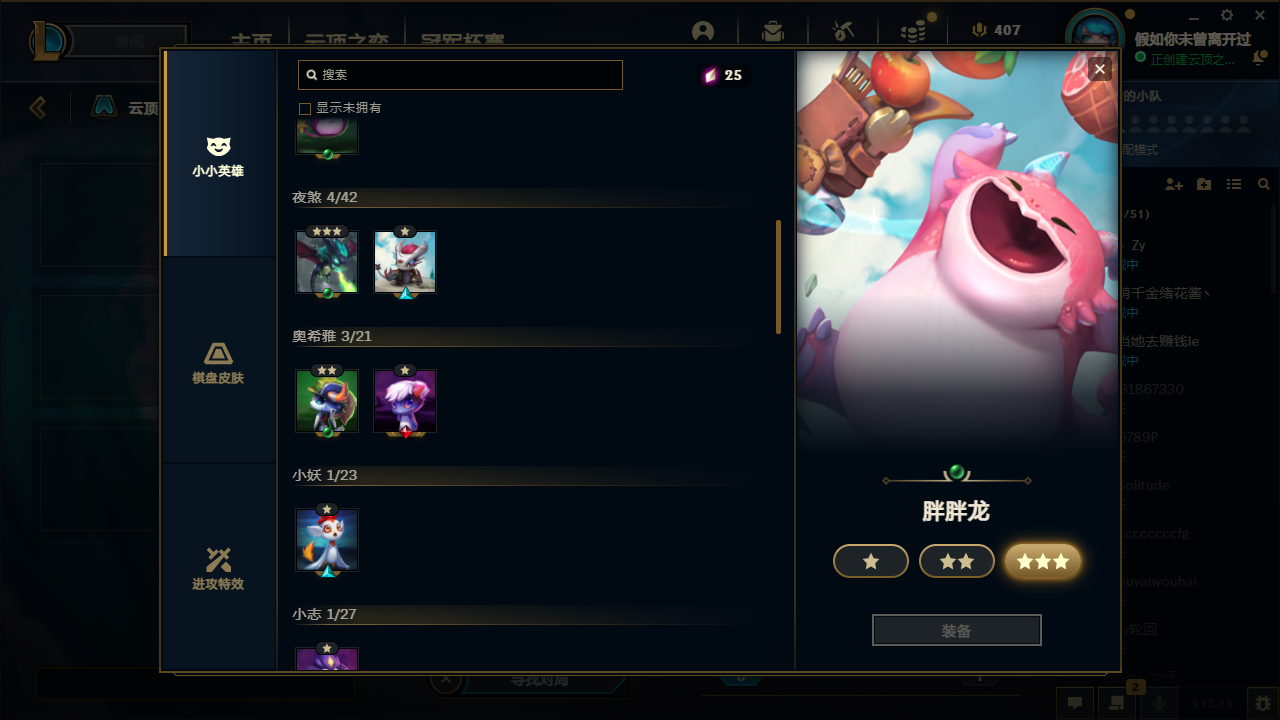Viewport: 1280px width, 720px height.
Task: Select the one-star tier button
Action: 871,561
